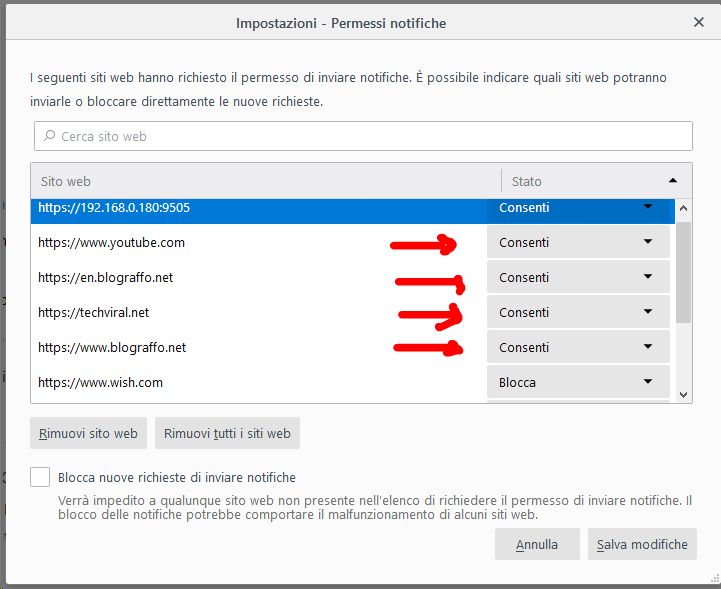Sort list by Stato column header
The height and width of the screenshot is (589, 721).
[x=596, y=181]
